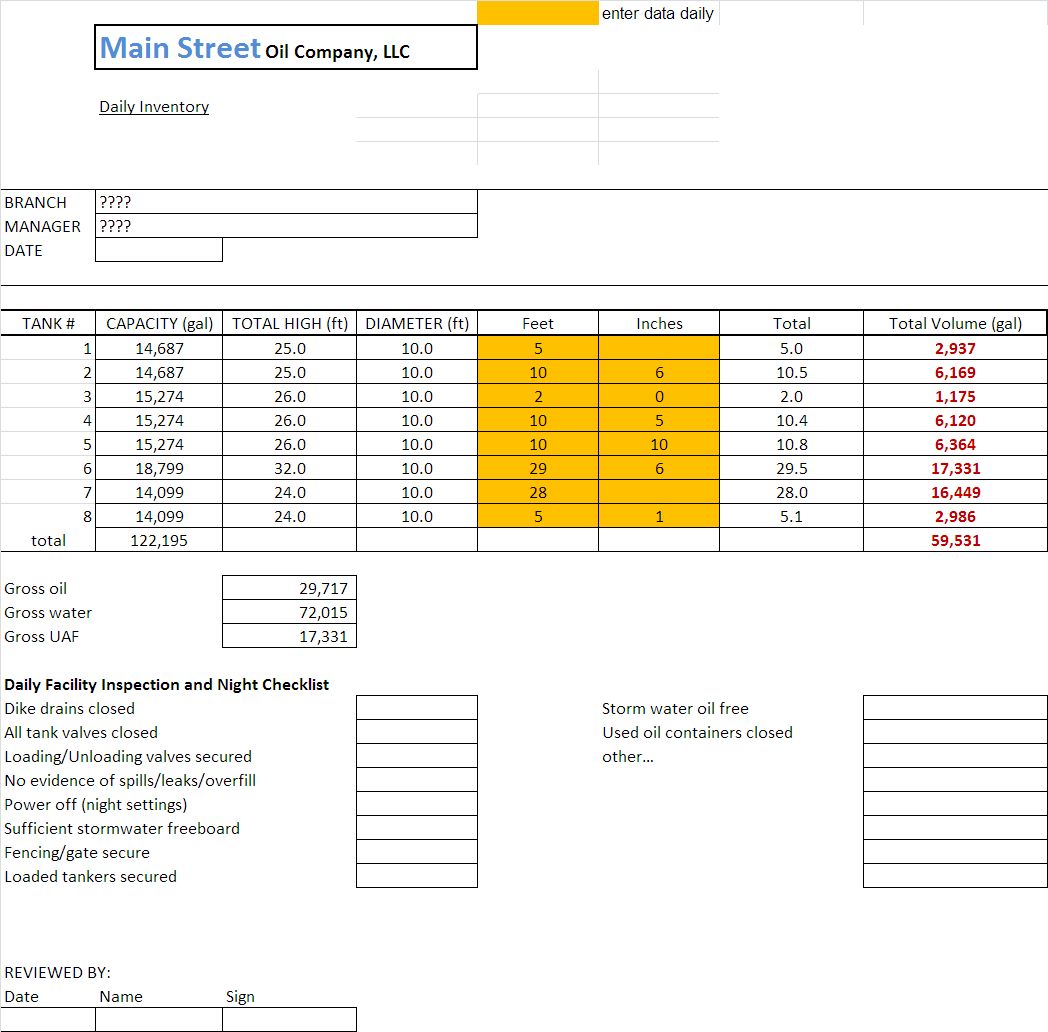The height and width of the screenshot is (1032, 1048).
Task: Select the MANAGER name field
Action: 286,226
